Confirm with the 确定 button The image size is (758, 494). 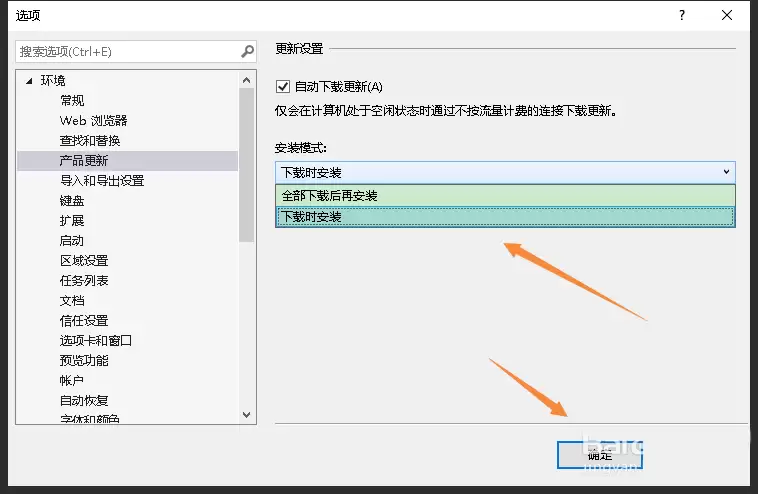click(x=600, y=455)
